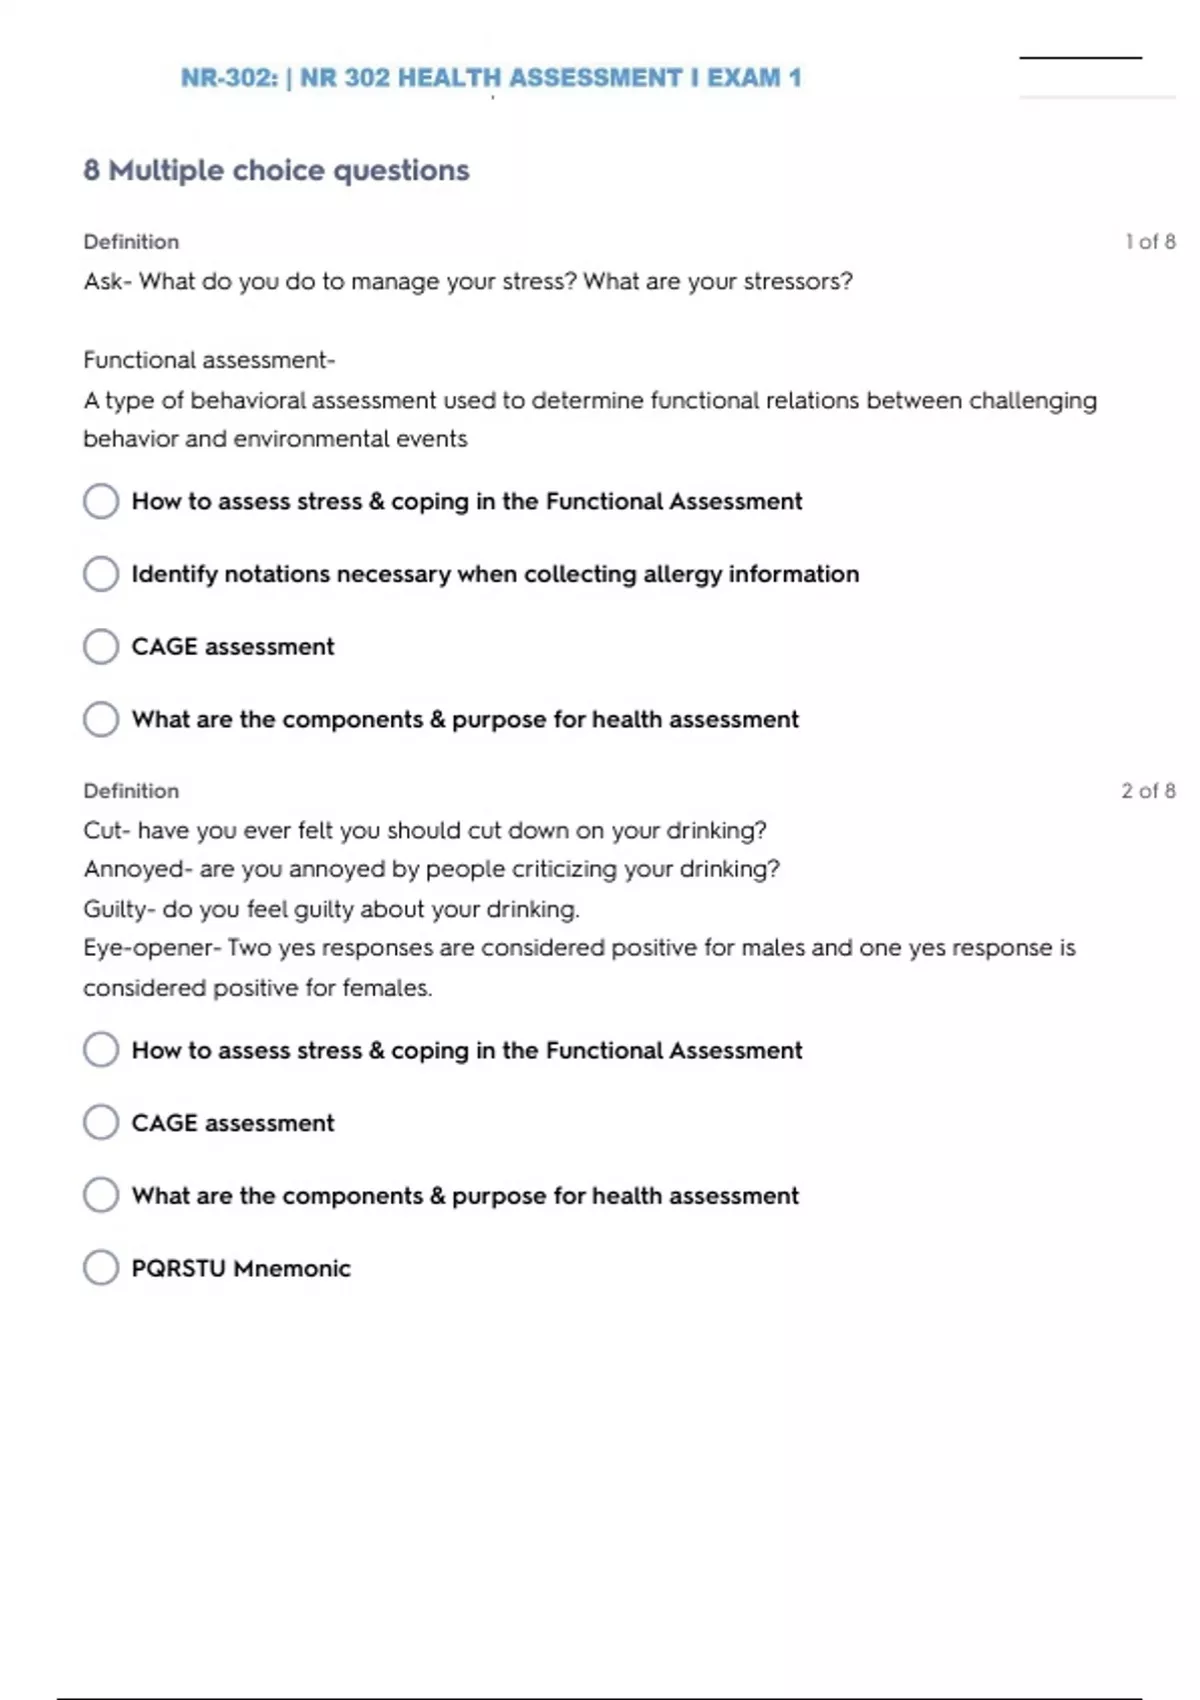This screenshot has height=1700, width=1200.
Task: Select 'CAGE assessment' option in question 1
Action: pyautogui.click(x=101, y=647)
